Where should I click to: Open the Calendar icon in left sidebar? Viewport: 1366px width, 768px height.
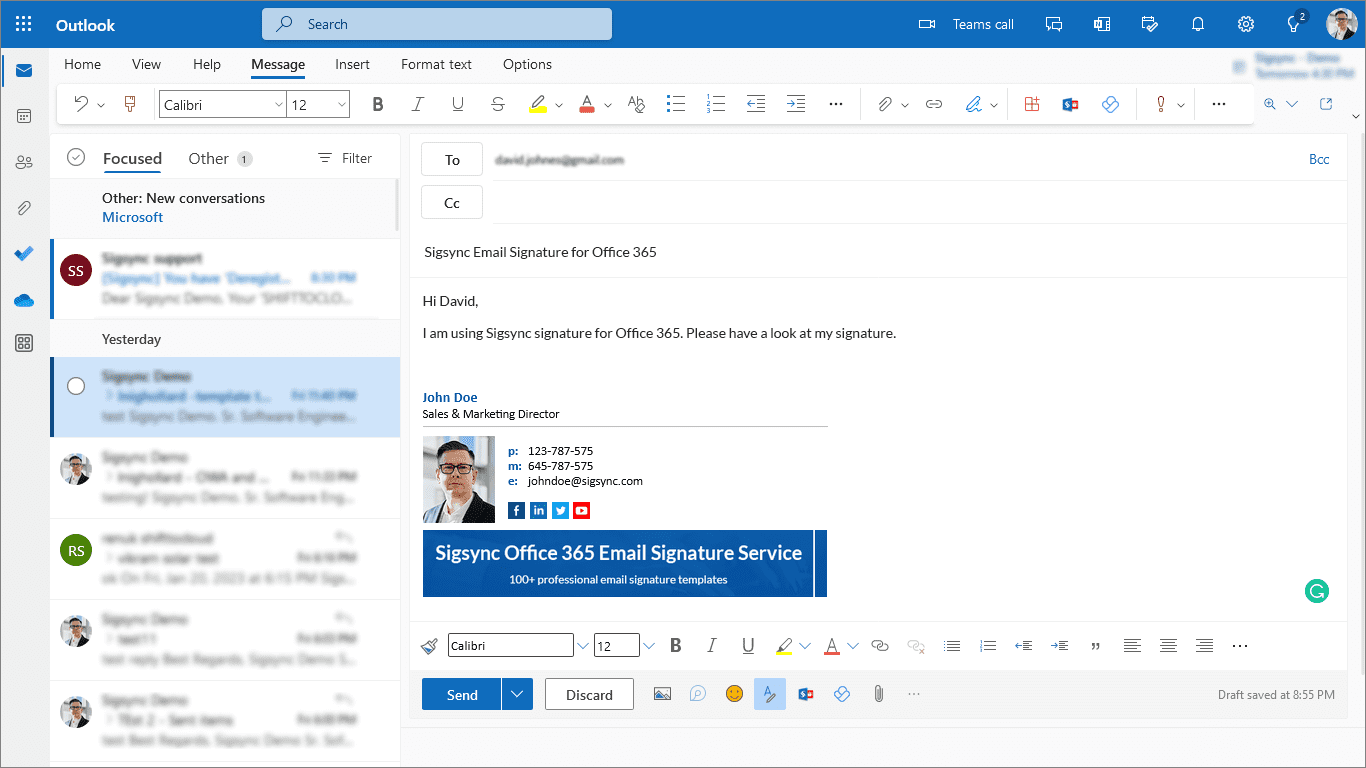(24, 116)
